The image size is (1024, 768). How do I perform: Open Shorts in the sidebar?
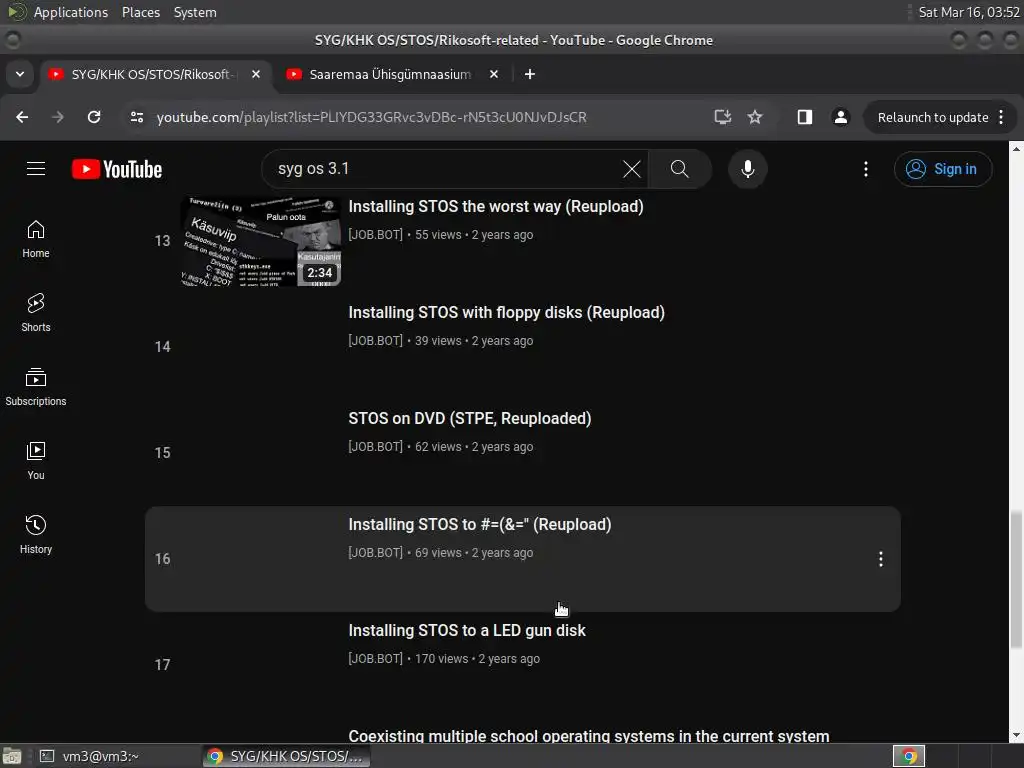coord(36,313)
